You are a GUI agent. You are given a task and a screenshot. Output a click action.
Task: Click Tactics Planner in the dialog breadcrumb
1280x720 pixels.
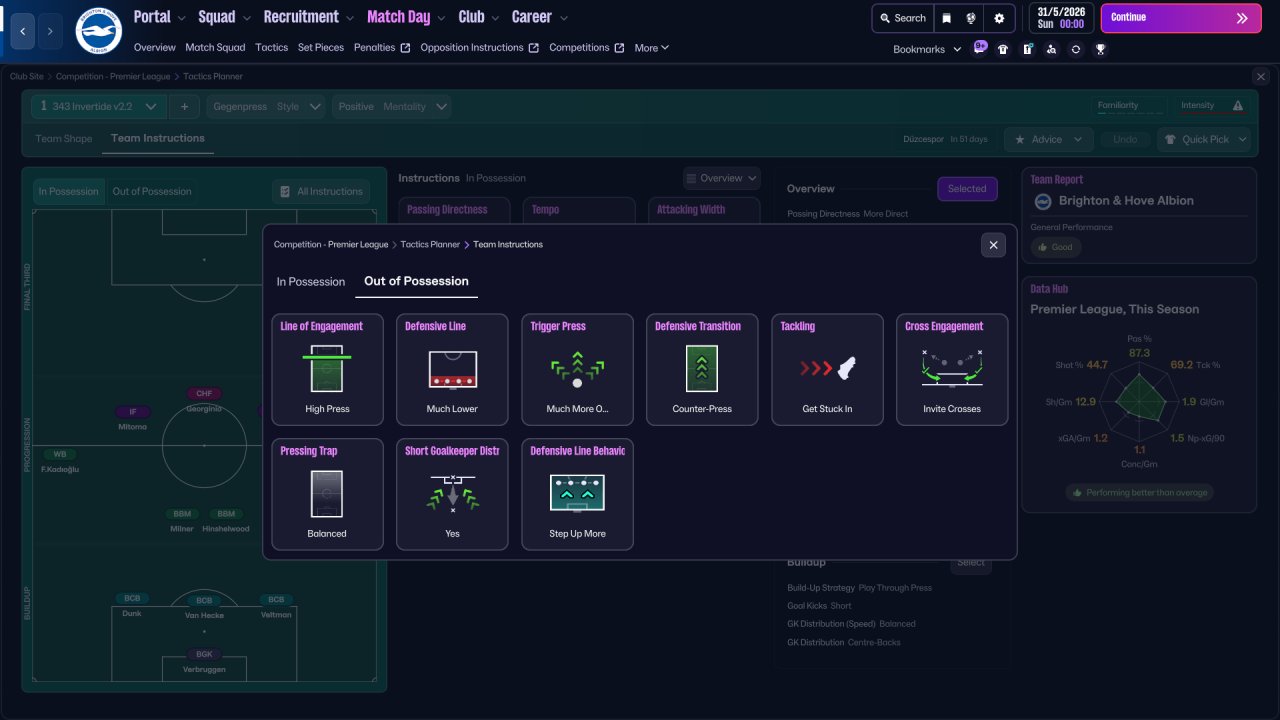(x=430, y=245)
